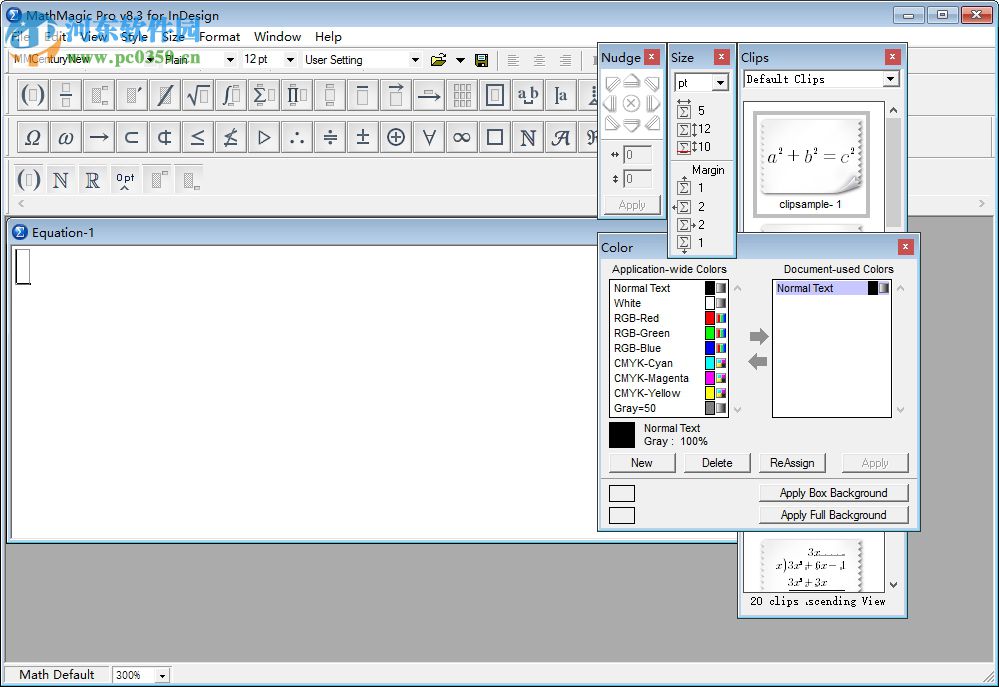
Task: Click the fraction template icon
Action: 64,95
